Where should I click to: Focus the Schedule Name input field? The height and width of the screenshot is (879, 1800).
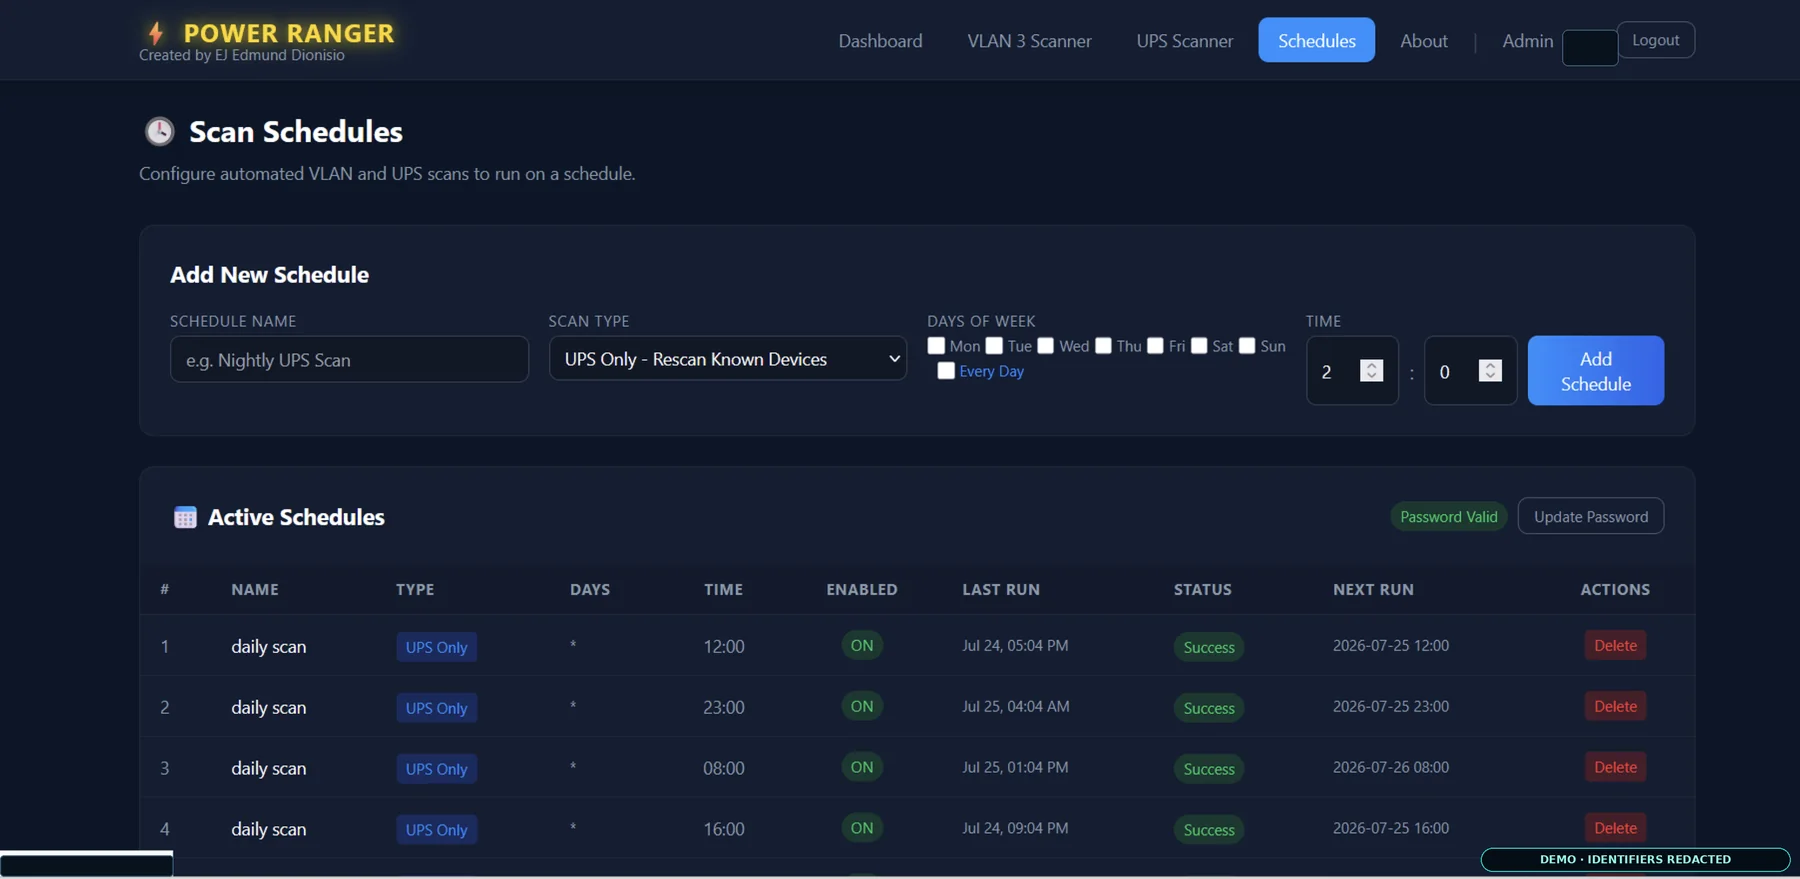(x=349, y=359)
